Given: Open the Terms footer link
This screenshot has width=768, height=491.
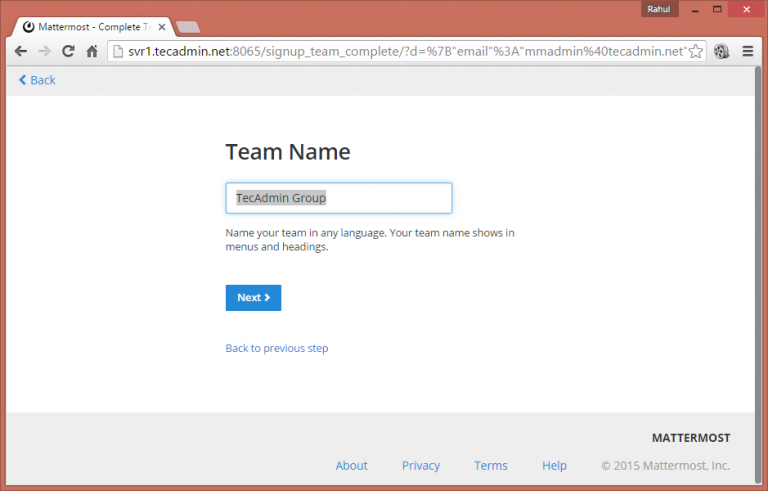Looking at the screenshot, I should [491, 465].
